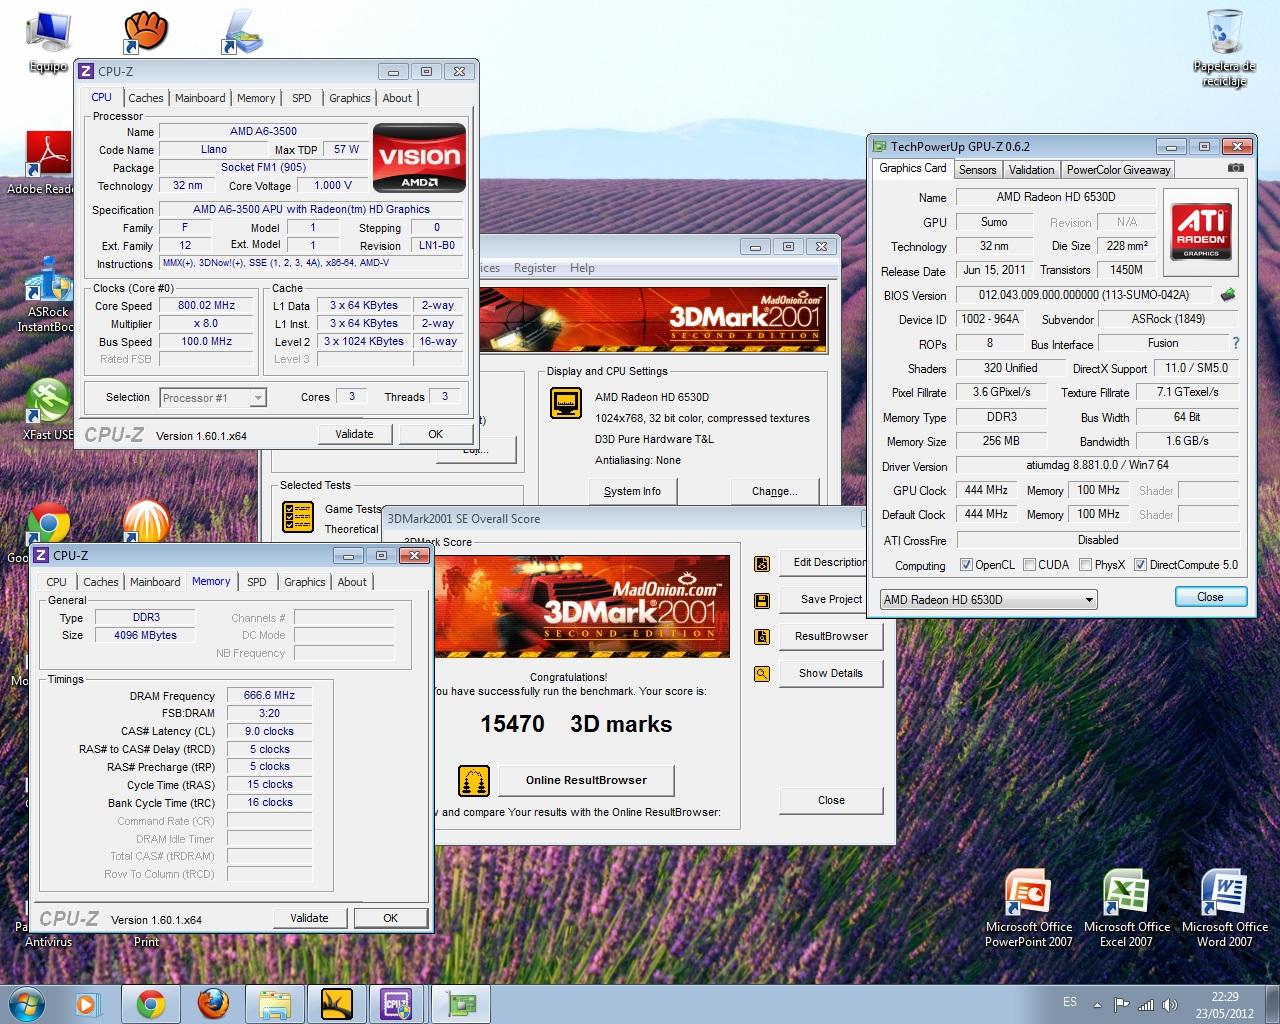Open Caches tab in CPU-Z processor window
This screenshot has height=1024, width=1280.
click(x=145, y=98)
